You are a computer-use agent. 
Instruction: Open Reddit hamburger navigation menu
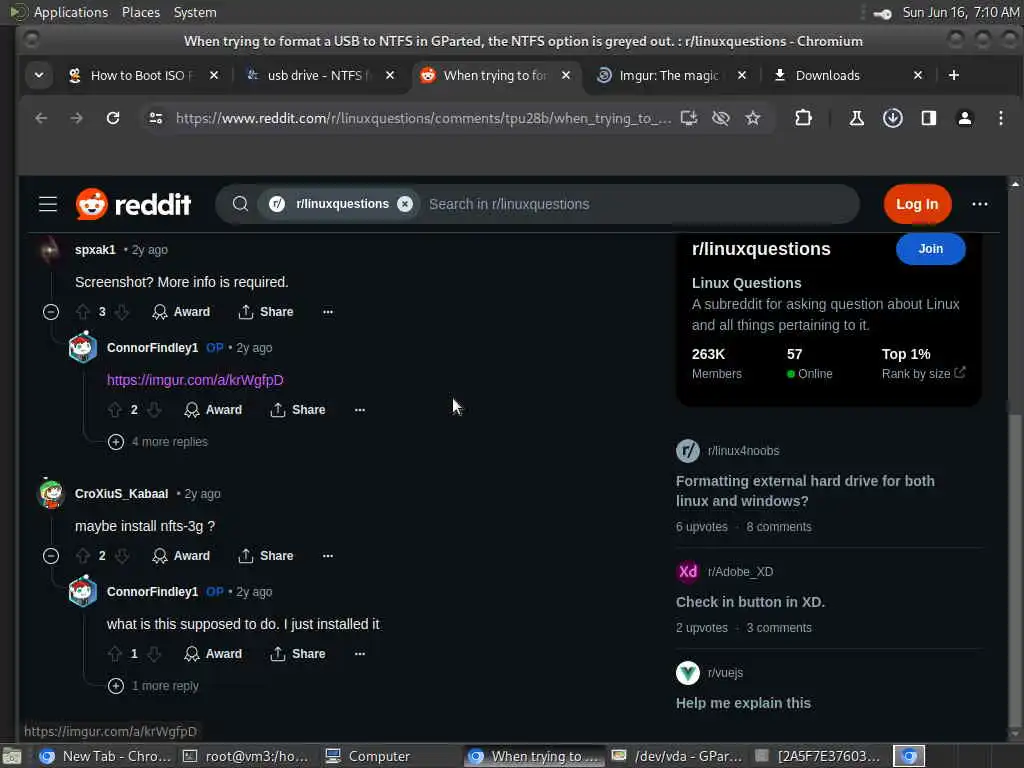coord(48,204)
